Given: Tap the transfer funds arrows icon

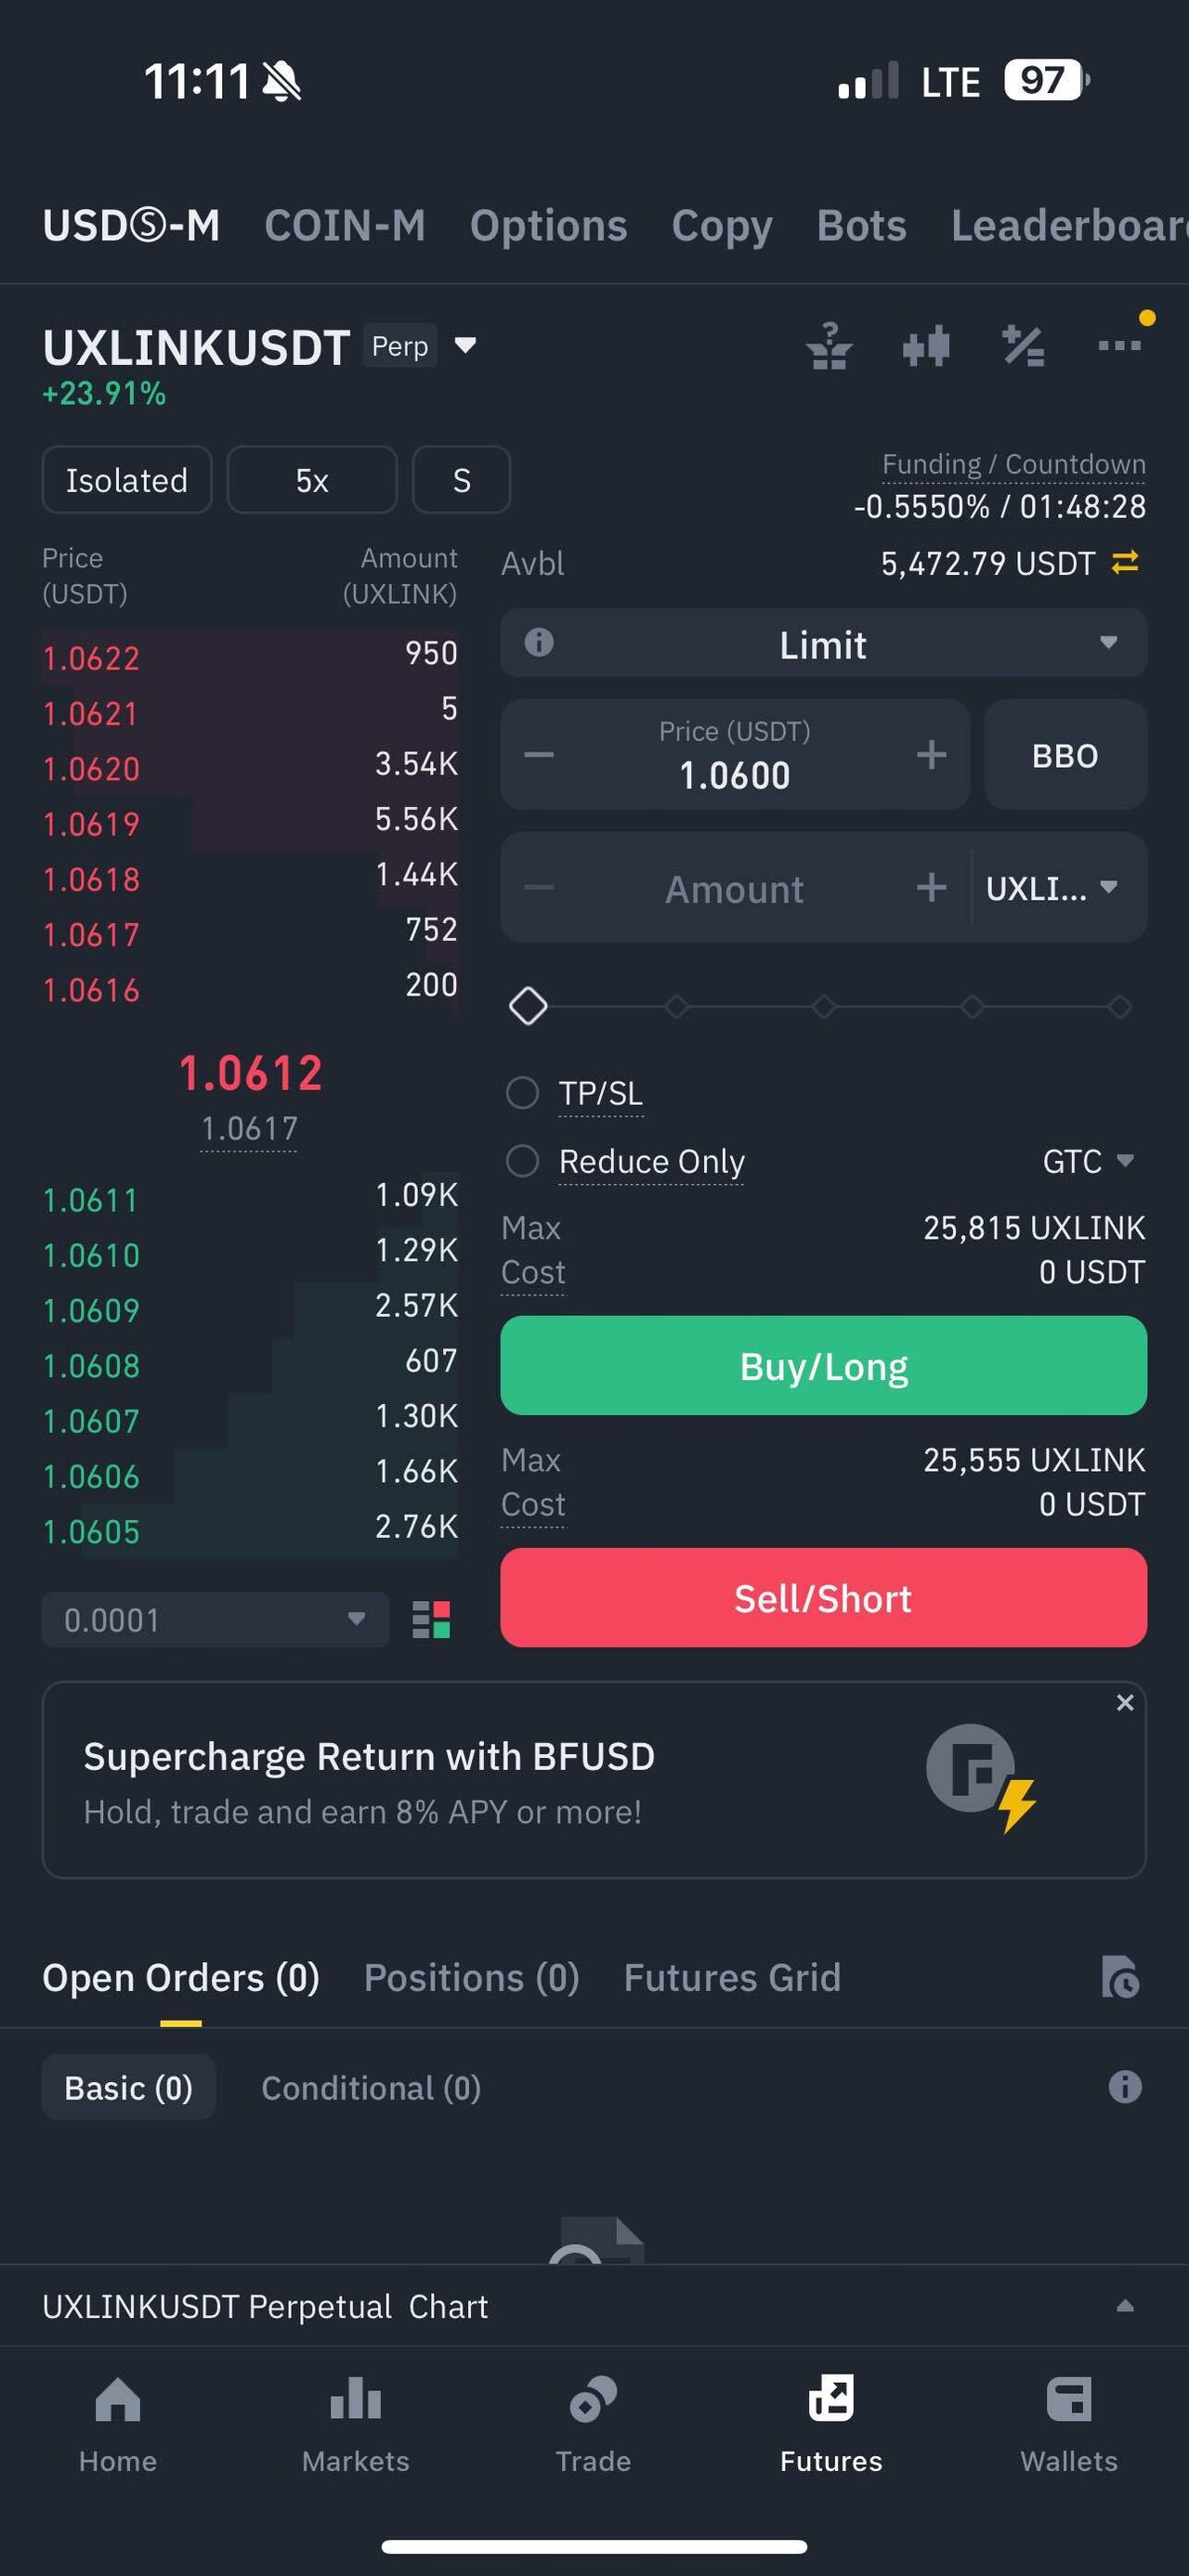Looking at the screenshot, I should (1125, 563).
